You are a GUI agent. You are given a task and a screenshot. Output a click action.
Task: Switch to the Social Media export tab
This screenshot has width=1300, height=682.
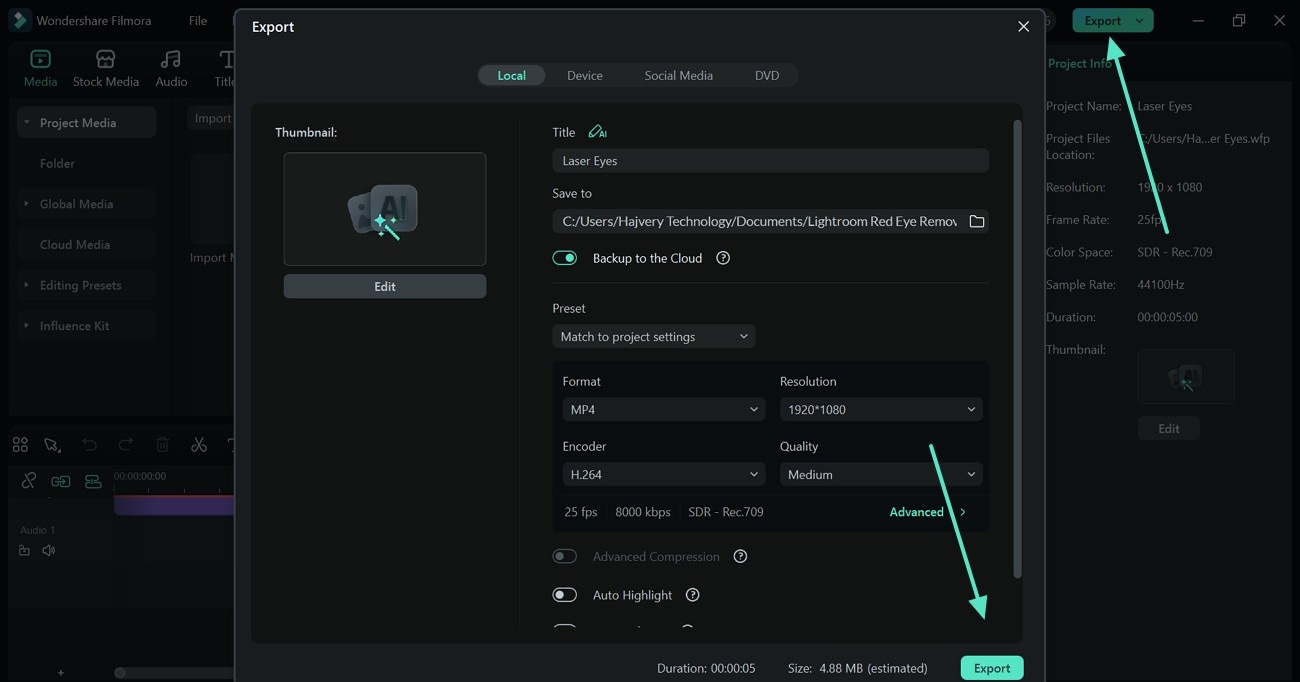click(678, 76)
